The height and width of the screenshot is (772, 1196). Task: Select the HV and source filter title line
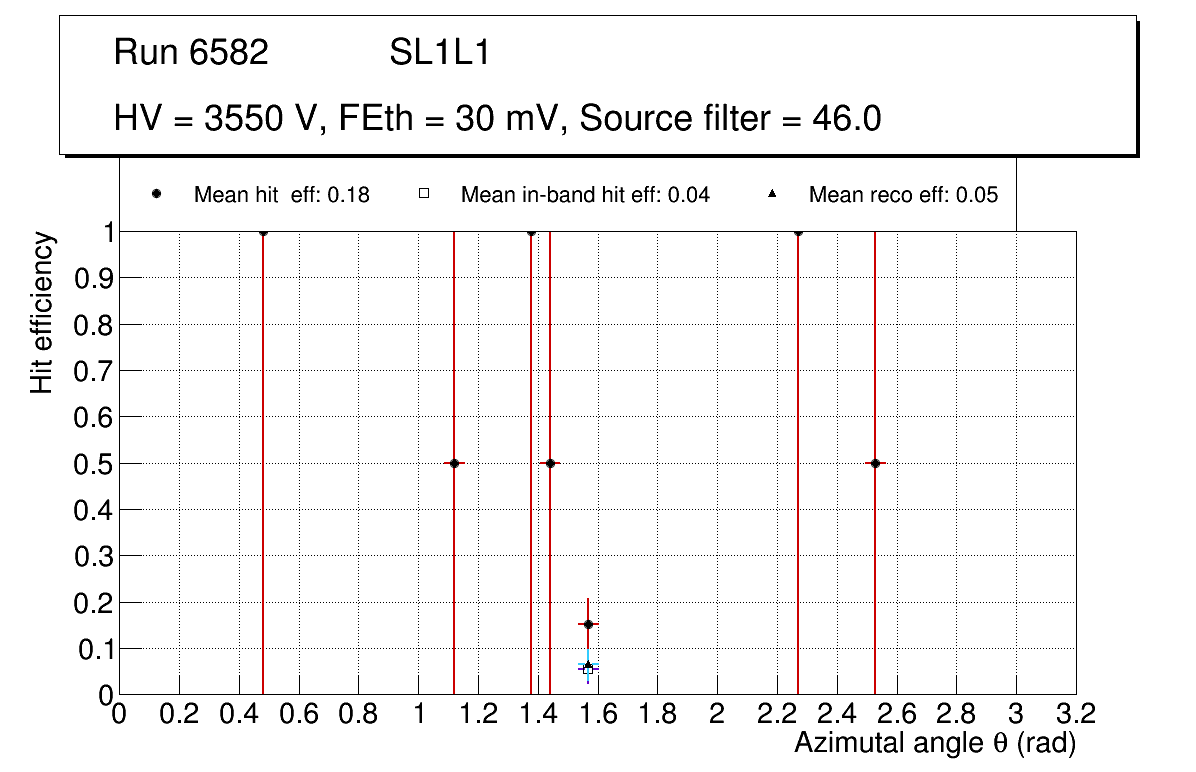click(497, 118)
